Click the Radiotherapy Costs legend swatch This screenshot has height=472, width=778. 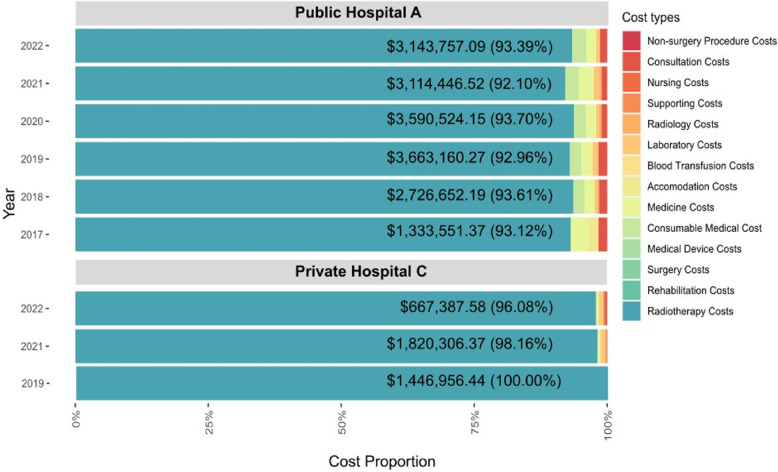[x=631, y=311]
